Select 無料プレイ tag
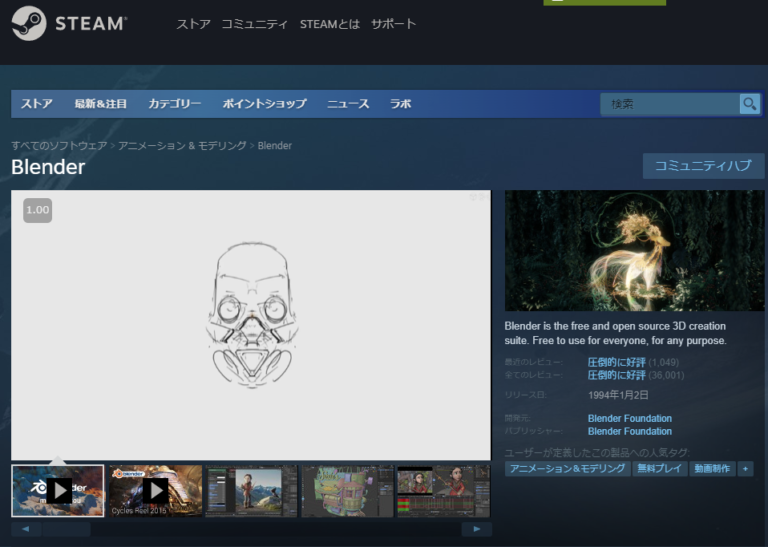This screenshot has height=547, width=768. coord(659,469)
